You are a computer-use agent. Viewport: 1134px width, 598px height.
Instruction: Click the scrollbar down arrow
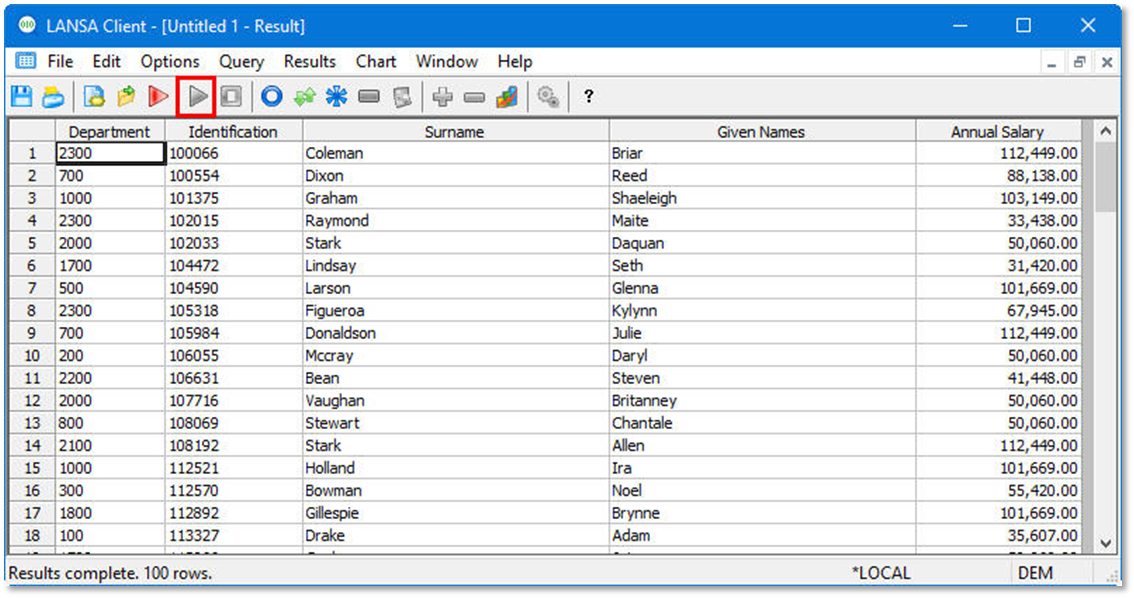tap(1105, 544)
